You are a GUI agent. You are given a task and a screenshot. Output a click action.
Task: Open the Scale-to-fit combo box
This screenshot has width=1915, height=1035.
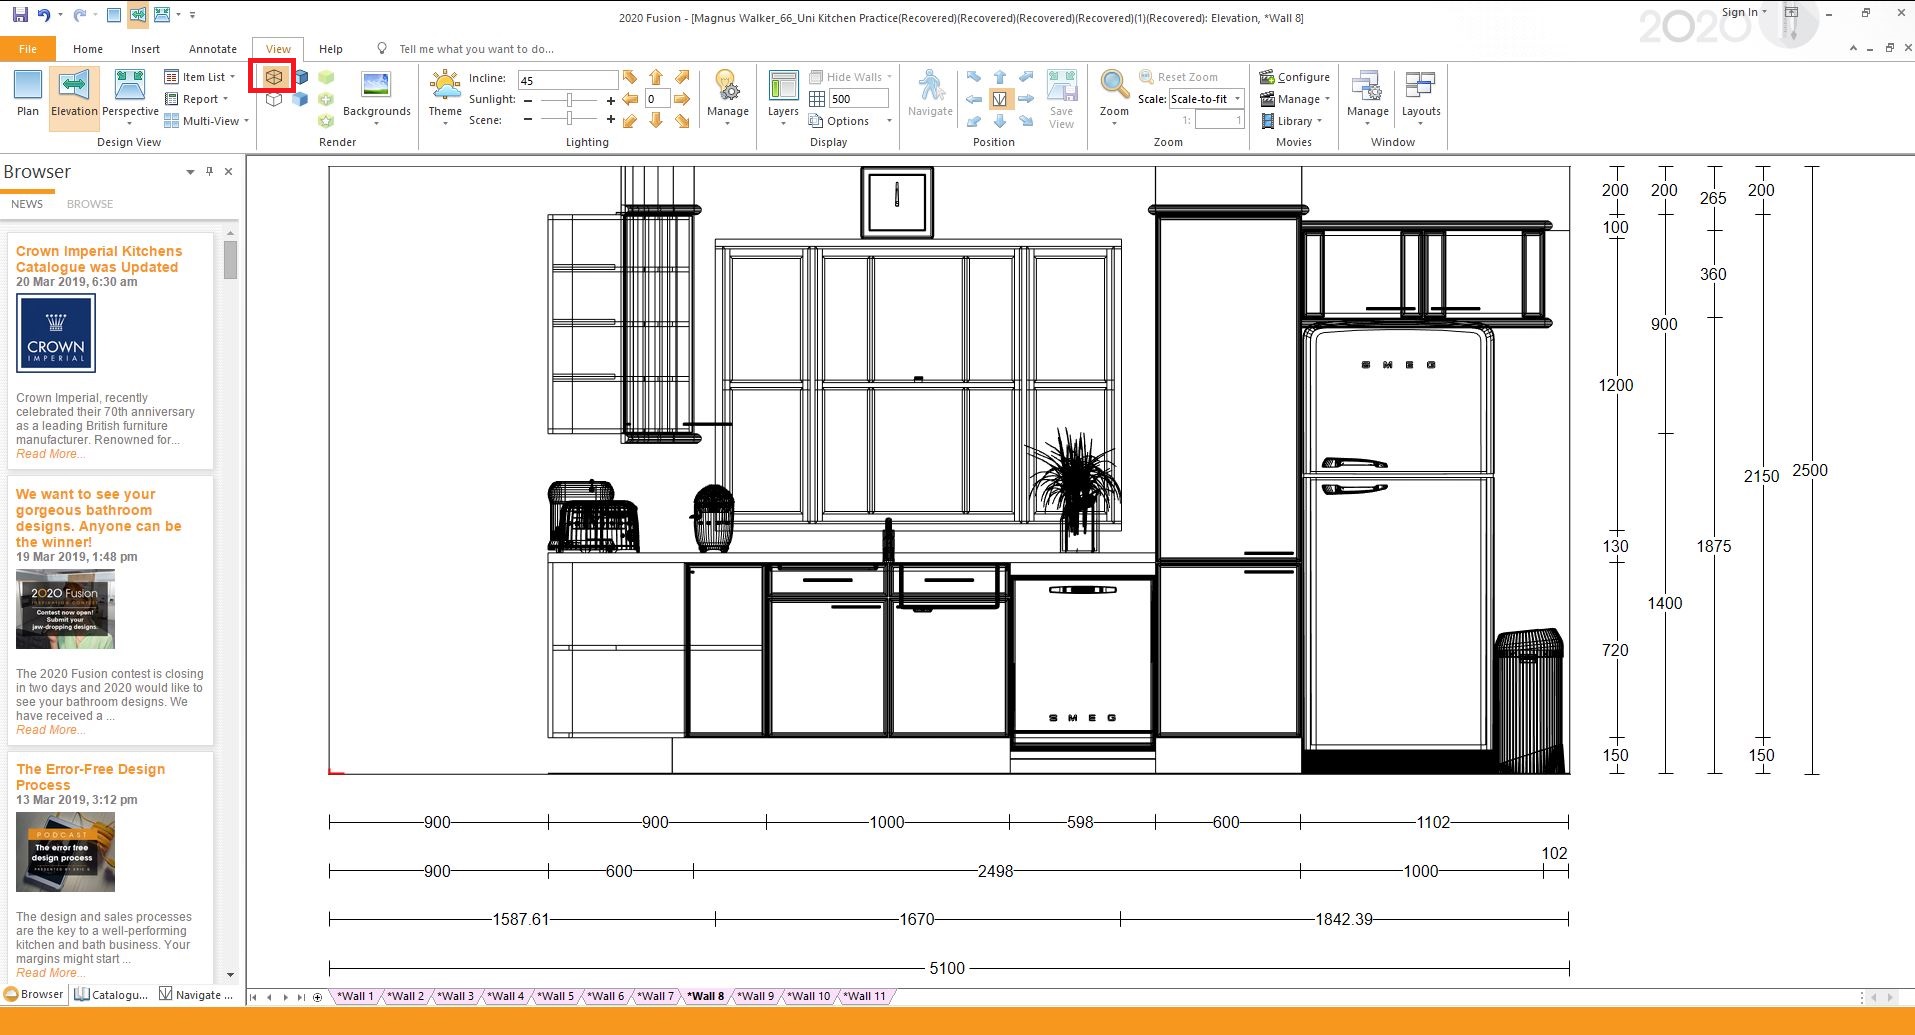1206,99
